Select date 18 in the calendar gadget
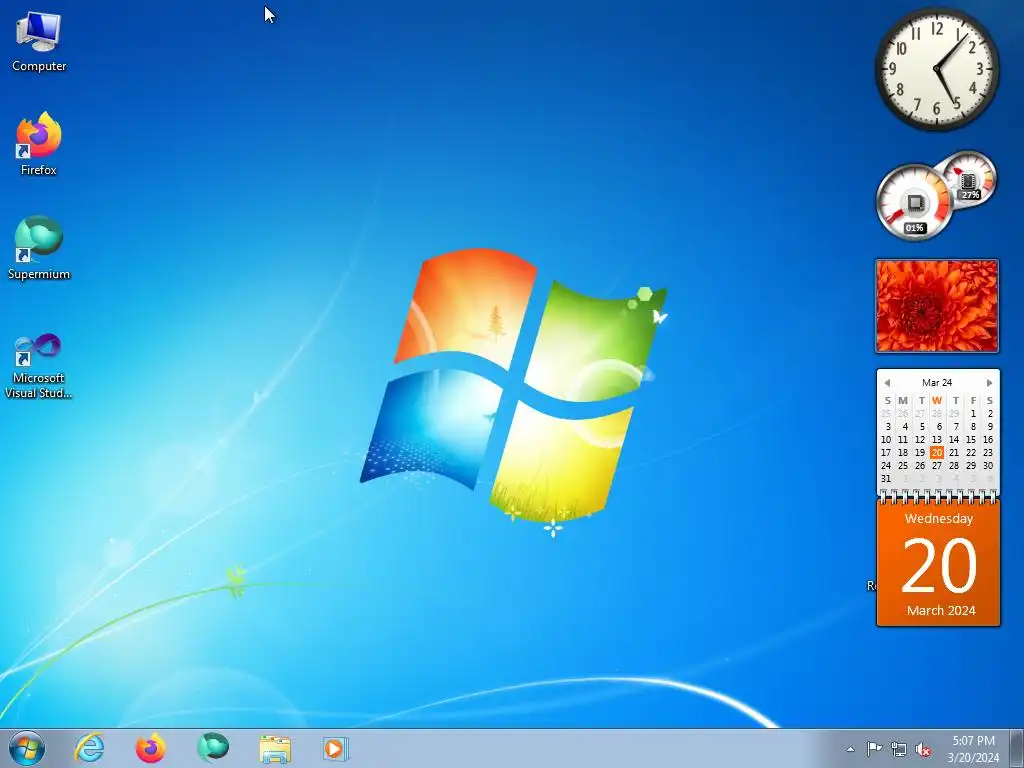Viewport: 1024px width, 768px height. coord(903,453)
